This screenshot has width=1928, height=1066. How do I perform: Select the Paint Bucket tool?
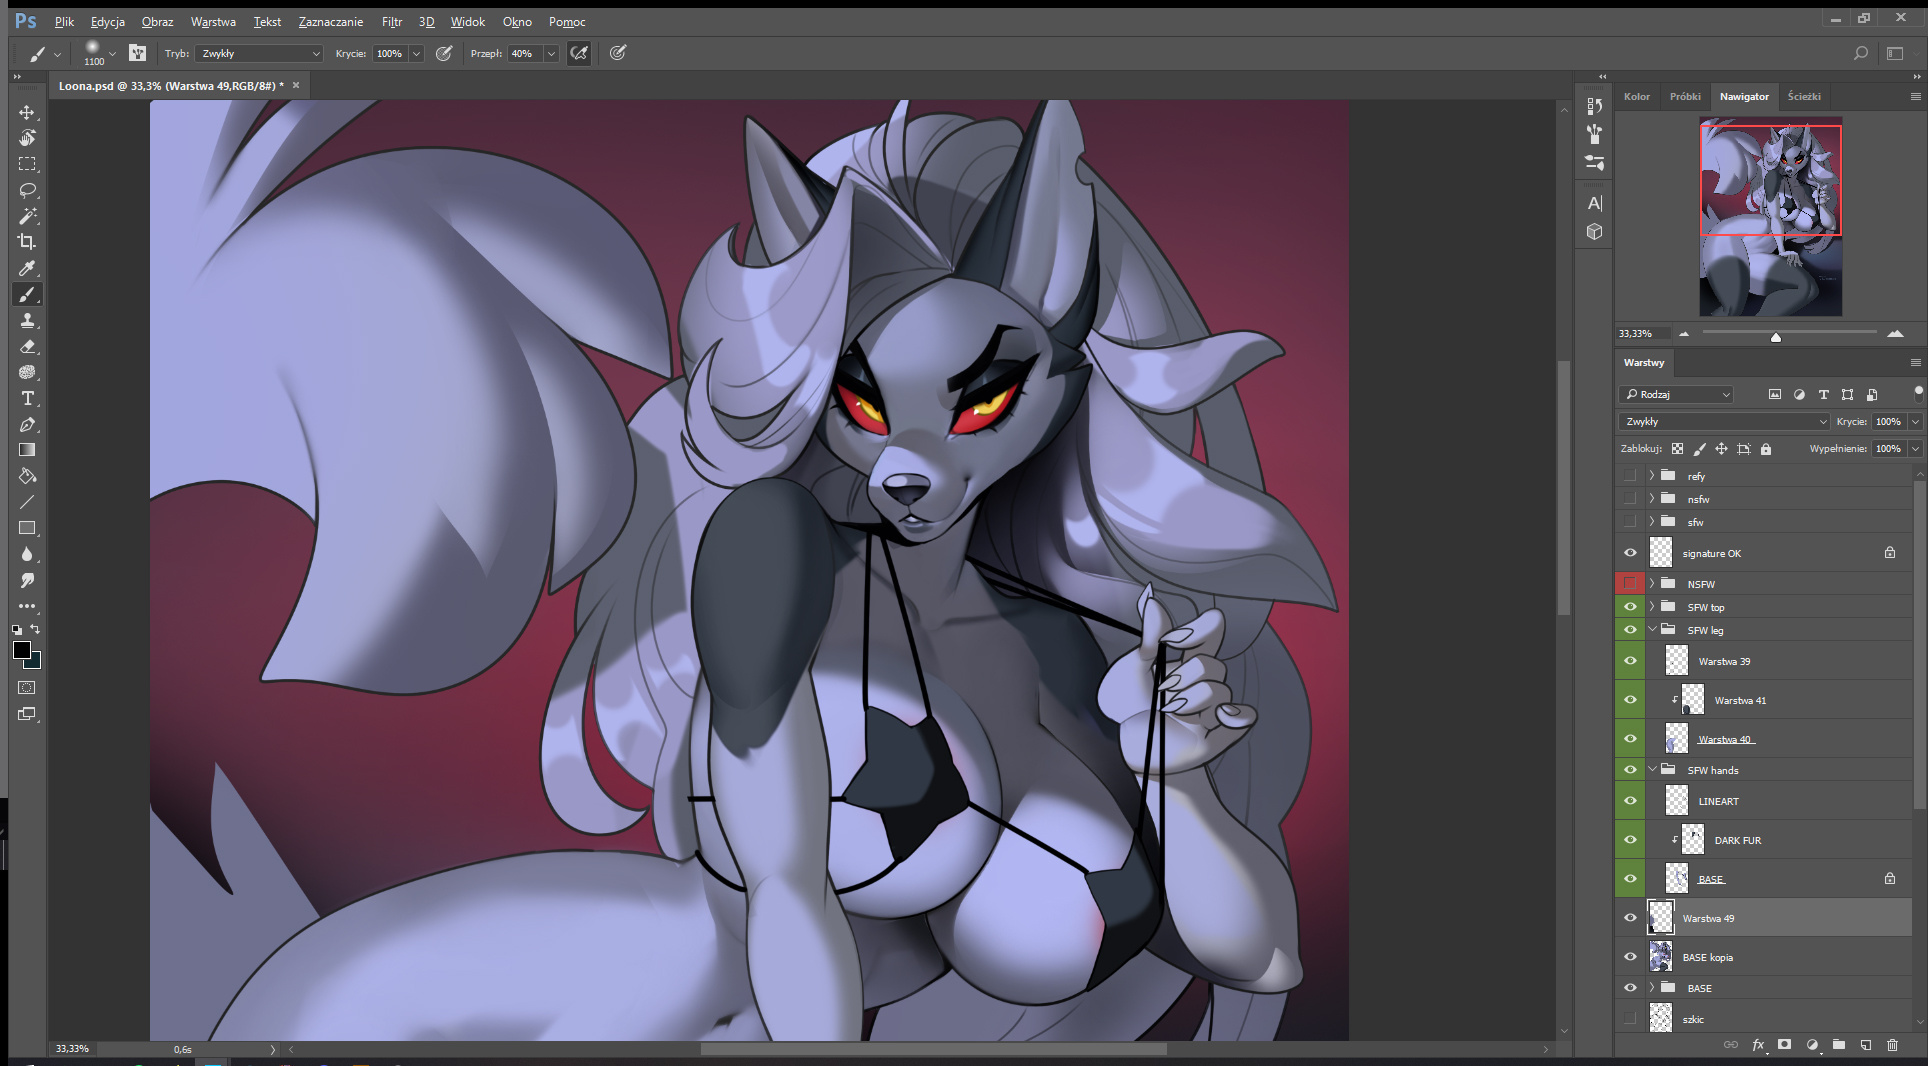click(27, 476)
